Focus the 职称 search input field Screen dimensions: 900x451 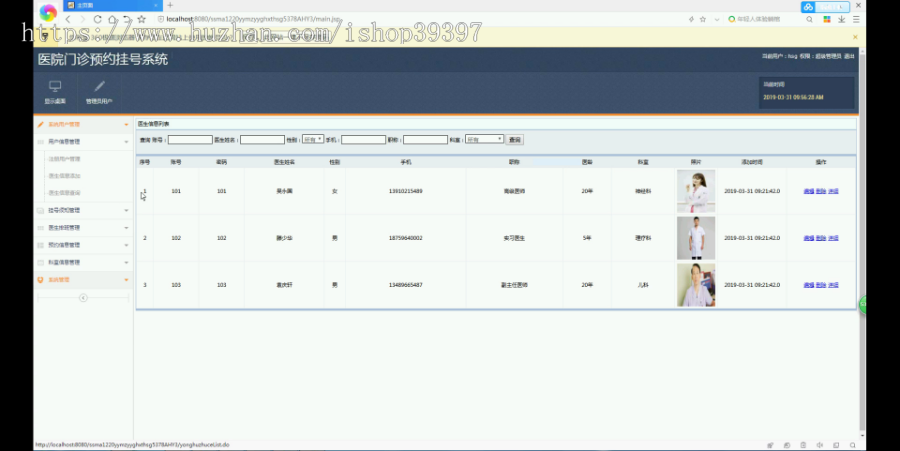click(x=425, y=139)
